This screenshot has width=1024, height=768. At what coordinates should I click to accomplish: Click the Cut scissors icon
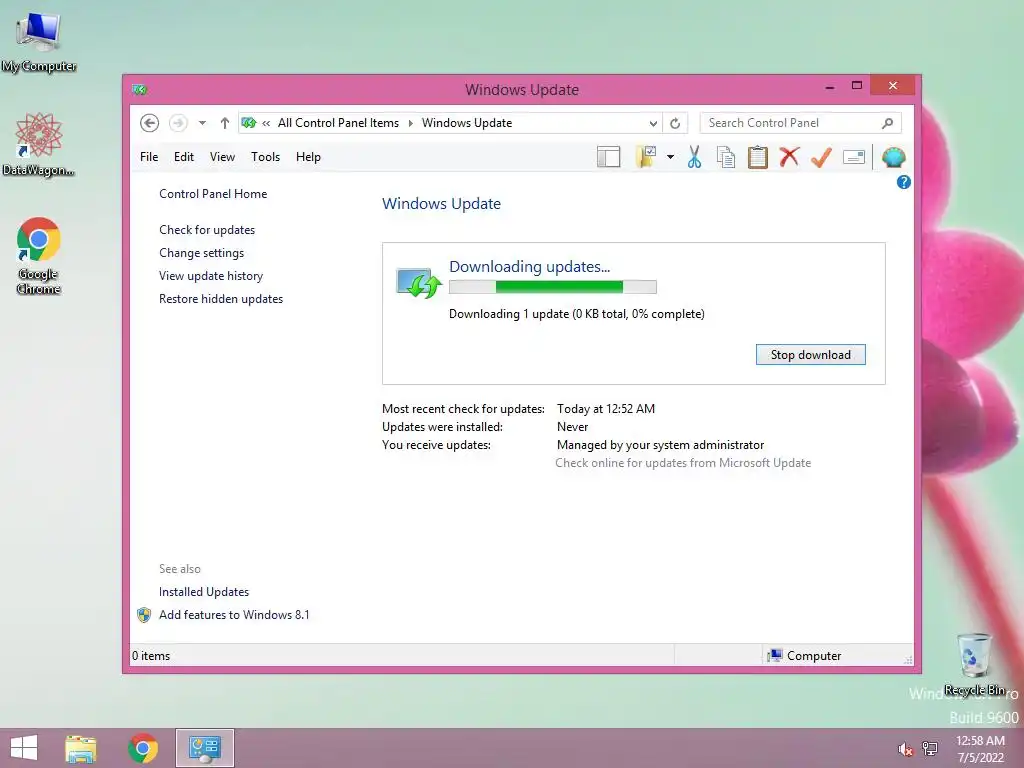[694, 157]
